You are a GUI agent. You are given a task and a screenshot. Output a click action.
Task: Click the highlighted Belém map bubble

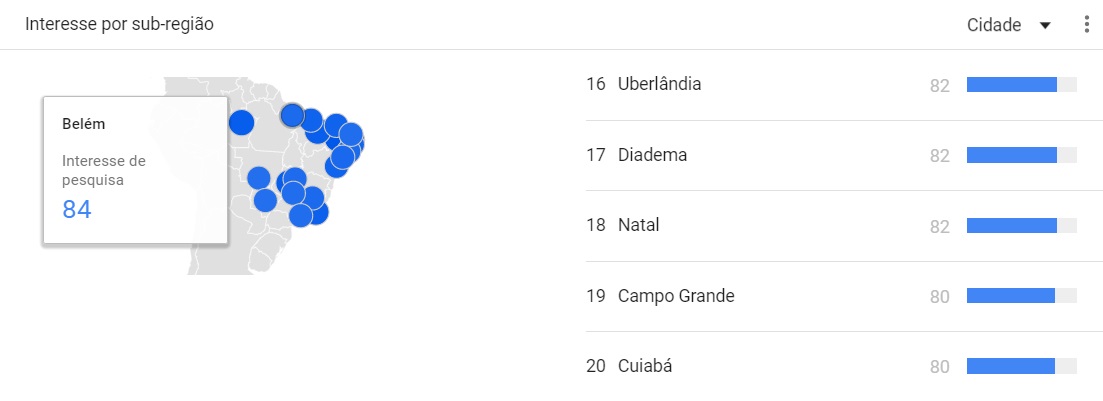coord(292,115)
